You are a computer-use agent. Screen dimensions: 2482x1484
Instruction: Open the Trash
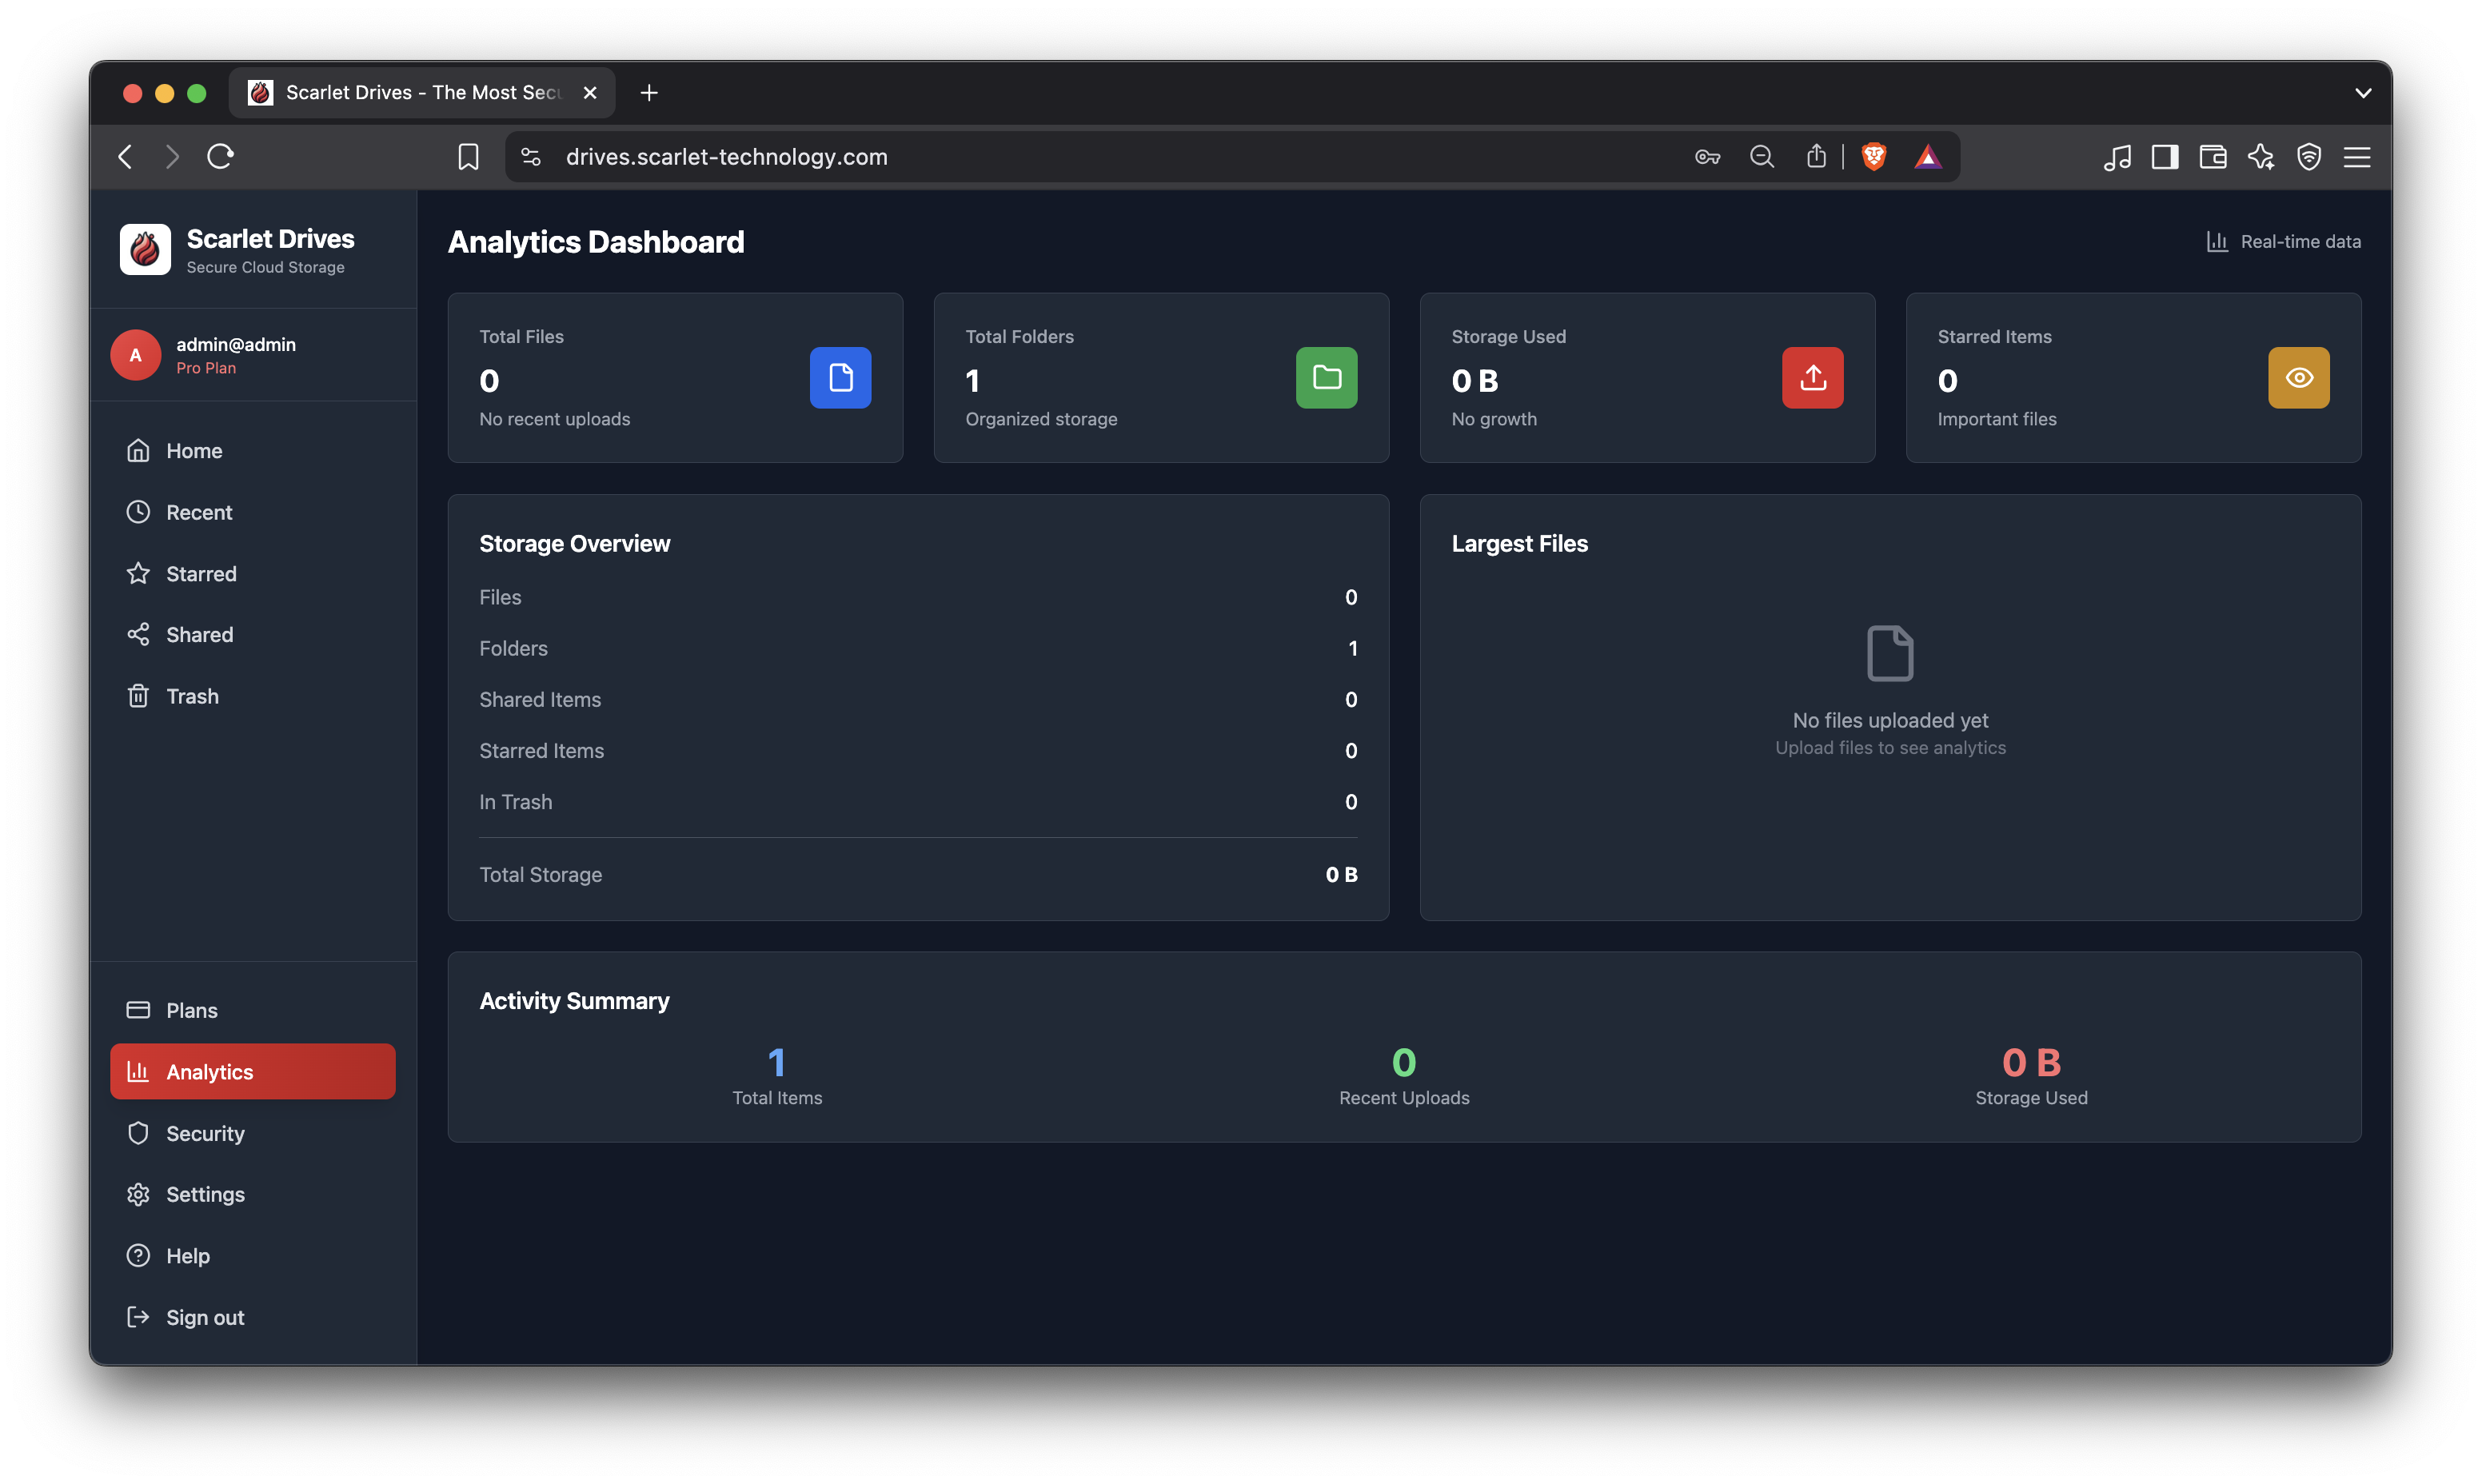pos(252,696)
